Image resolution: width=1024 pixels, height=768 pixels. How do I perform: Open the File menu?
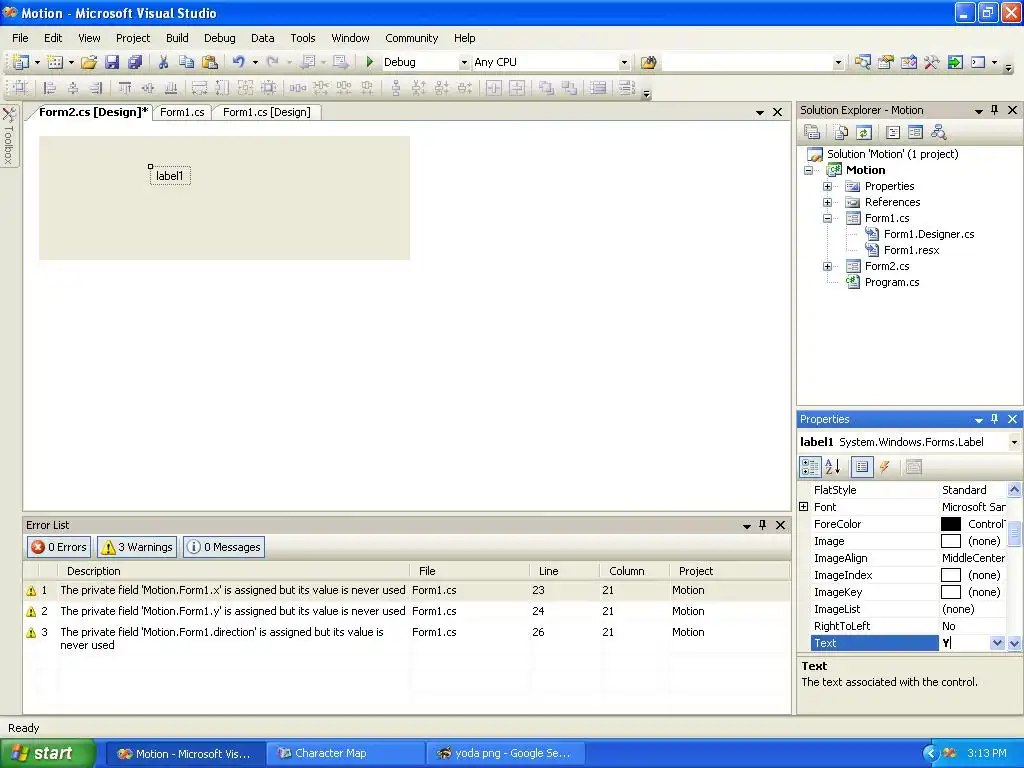20,38
